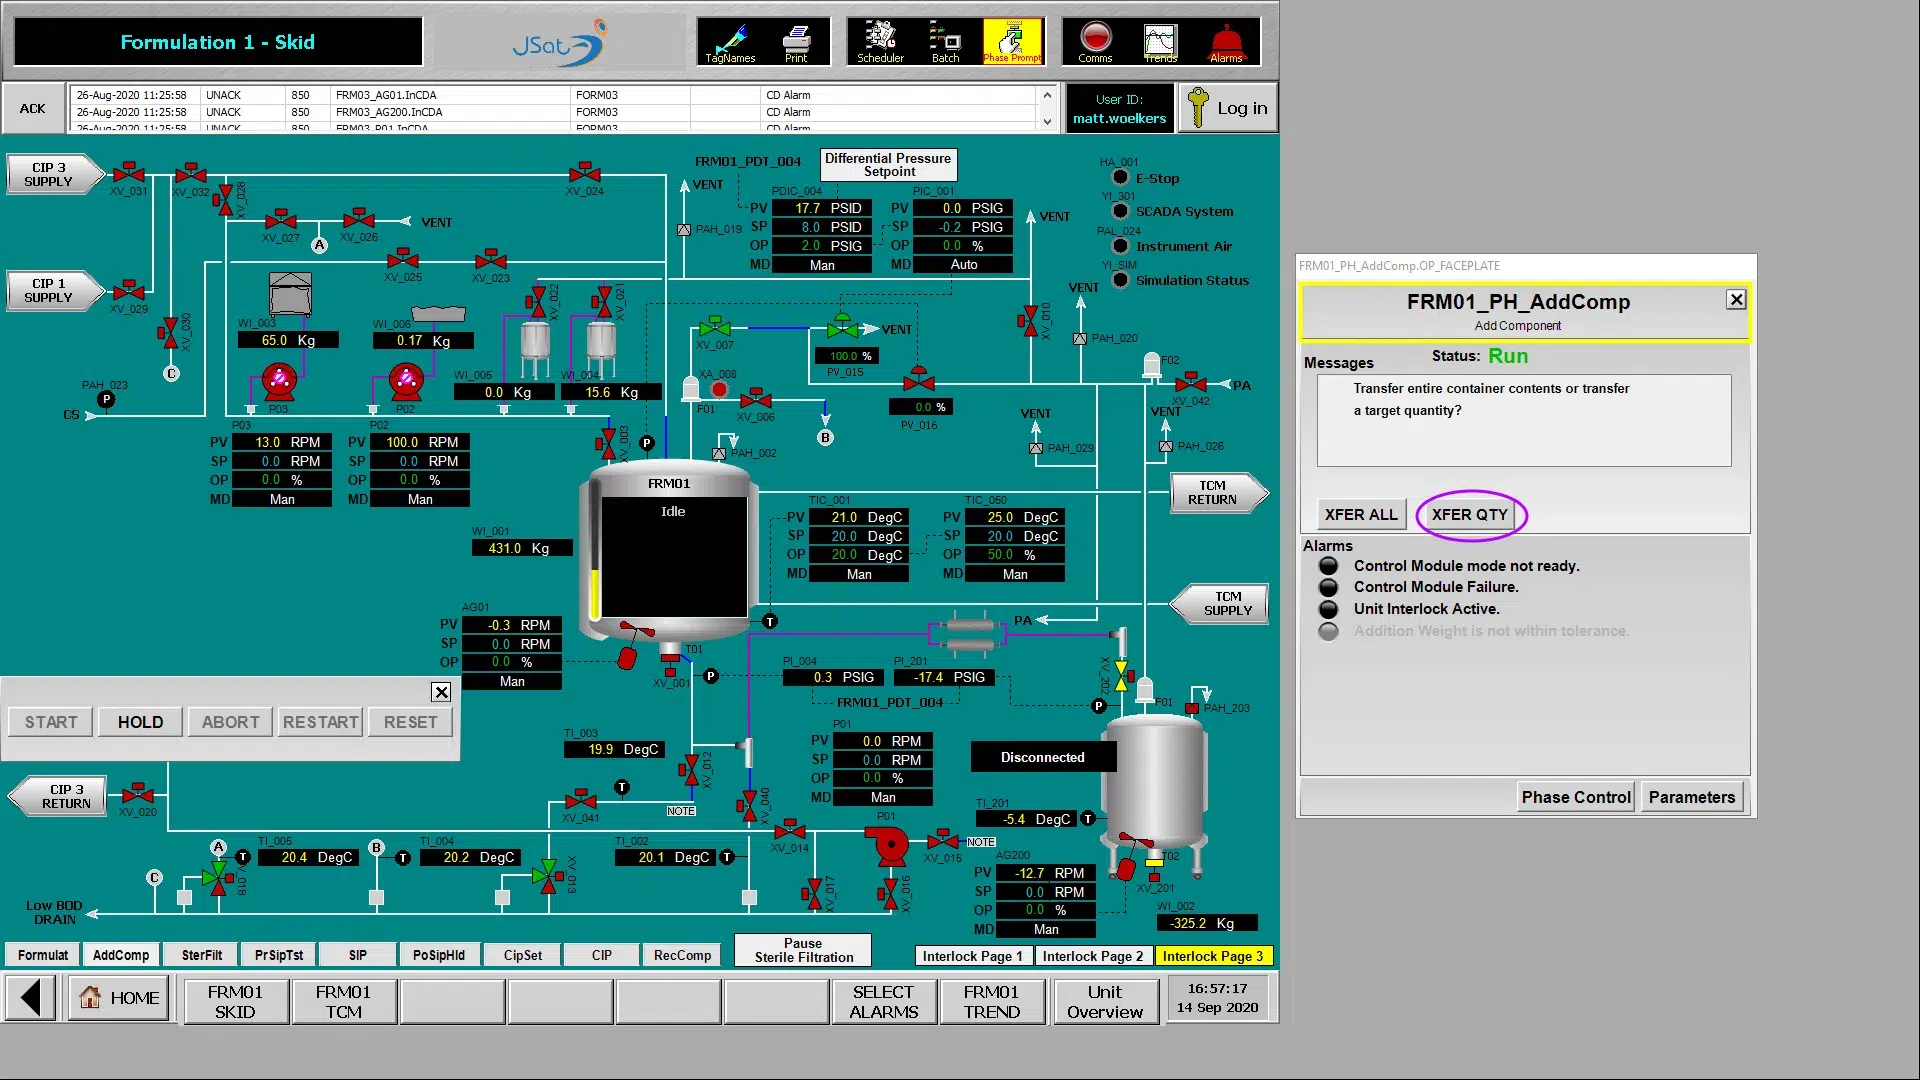
Task: Open FRM01 TREND screen
Action: (991, 1001)
